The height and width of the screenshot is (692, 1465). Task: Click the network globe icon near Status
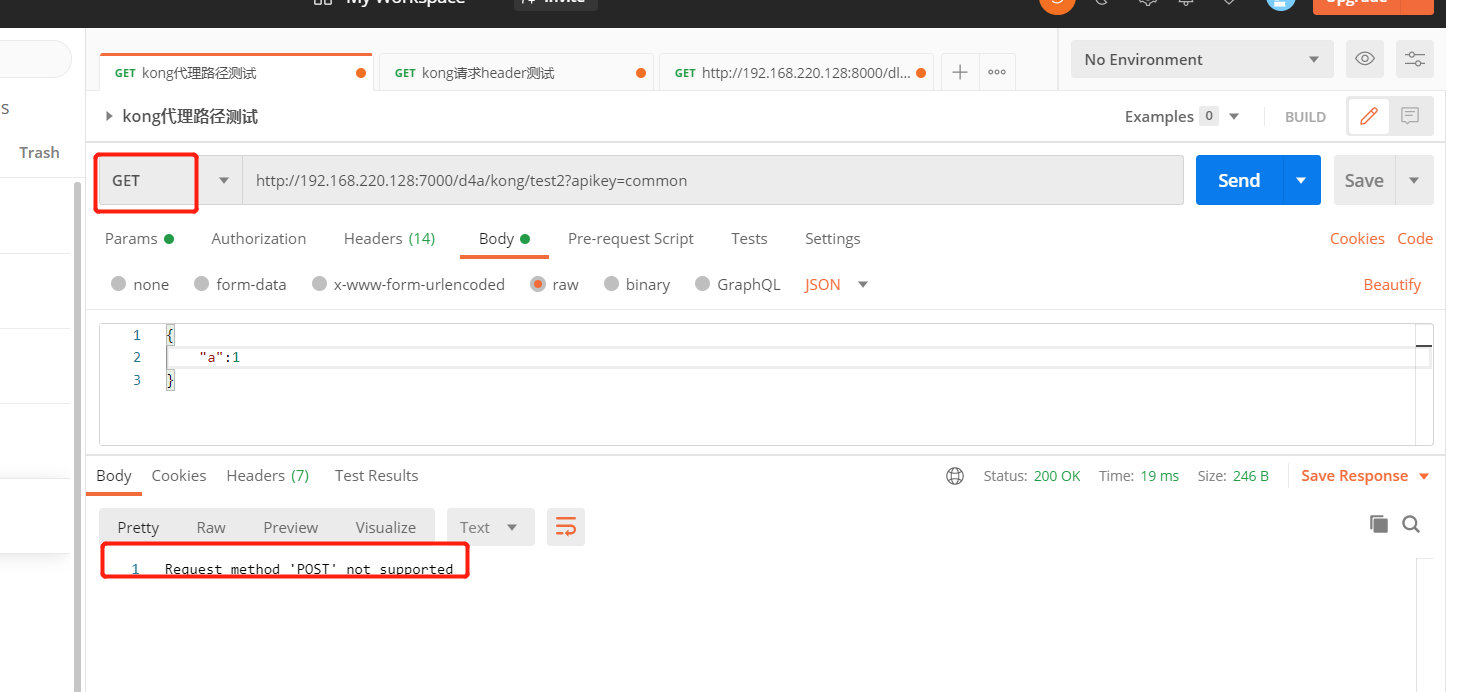click(955, 476)
